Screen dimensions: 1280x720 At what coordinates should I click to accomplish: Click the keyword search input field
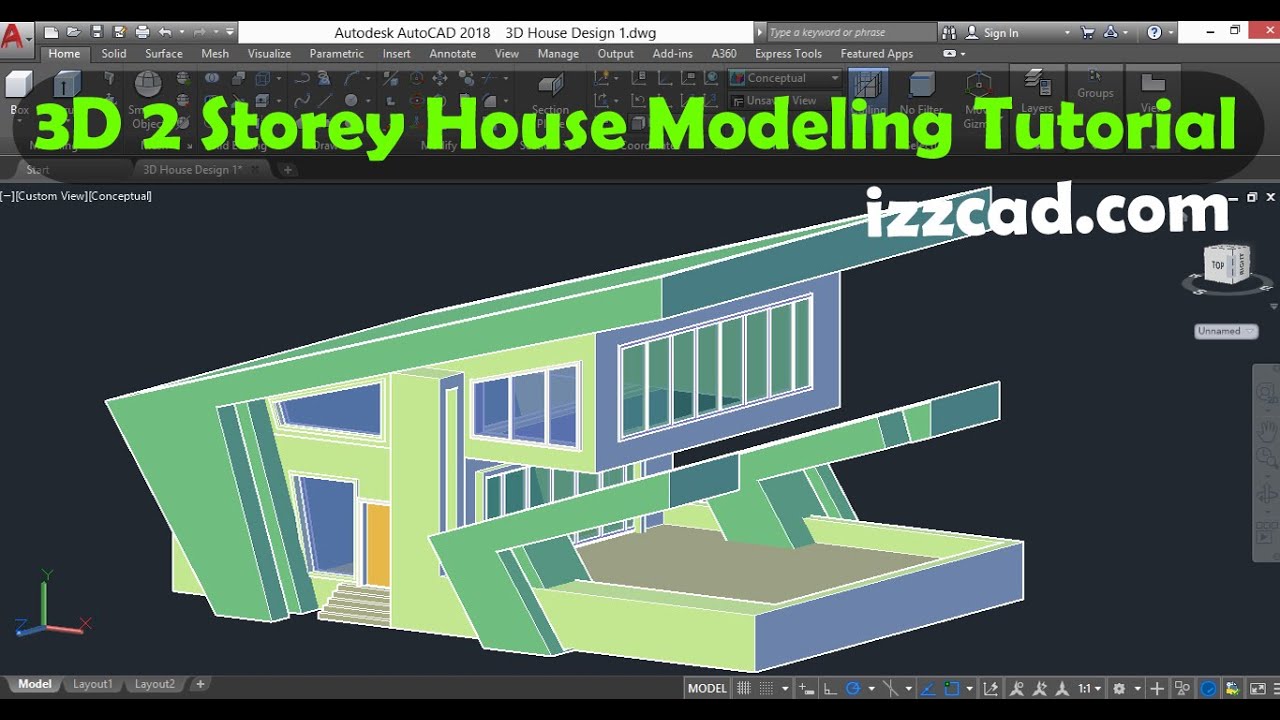pos(850,32)
